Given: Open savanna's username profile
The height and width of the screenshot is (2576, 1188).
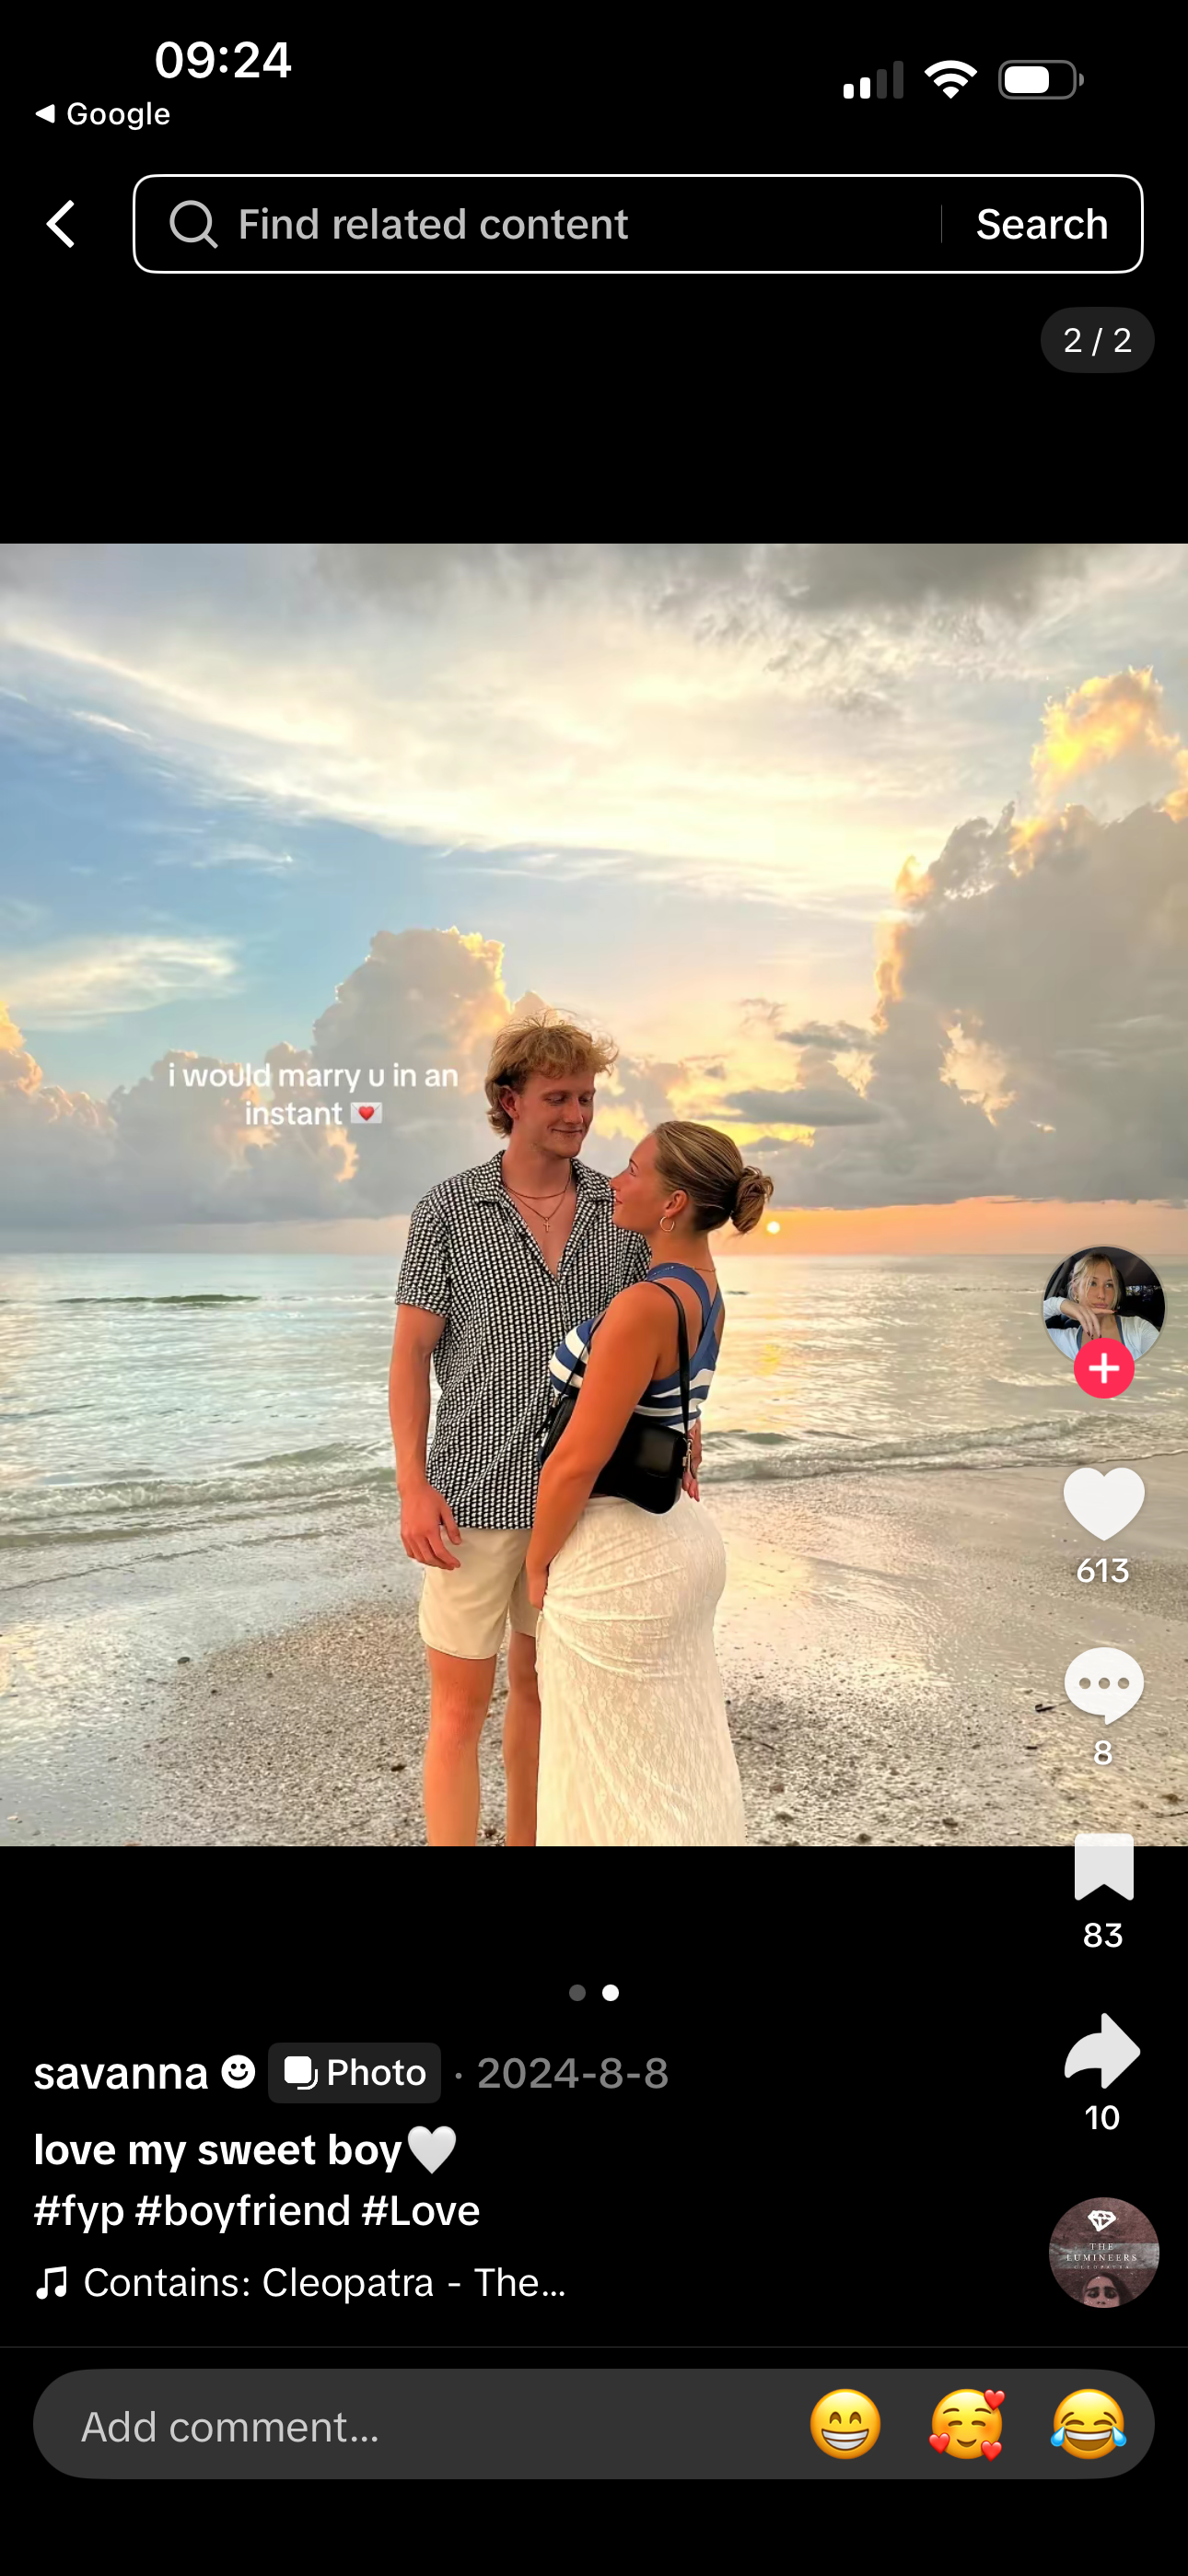Looking at the screenshot, I should (x=122, y=2073).
